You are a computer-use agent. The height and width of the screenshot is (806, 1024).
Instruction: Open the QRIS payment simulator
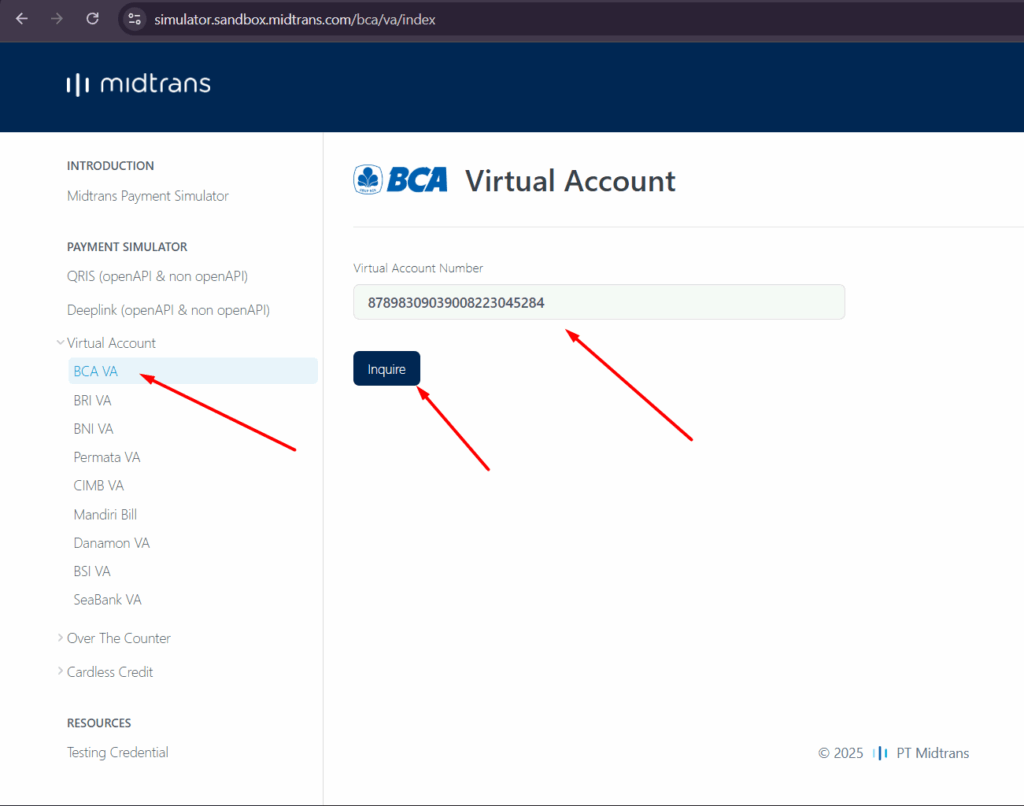point(157,276)
